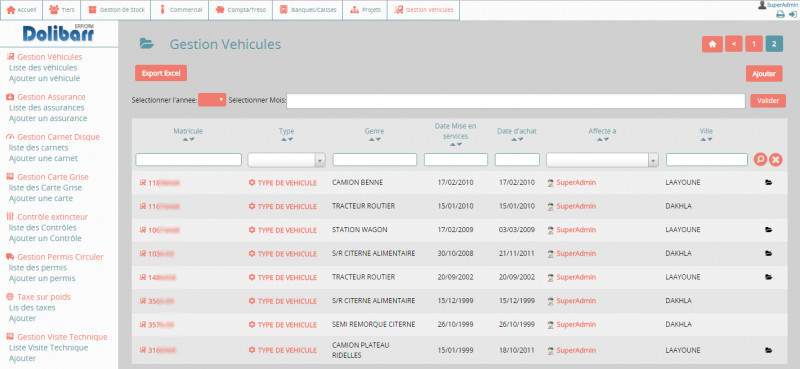Open the Banques/Caisses tab
Screen dimensions: 800x369
pos(308,10)
